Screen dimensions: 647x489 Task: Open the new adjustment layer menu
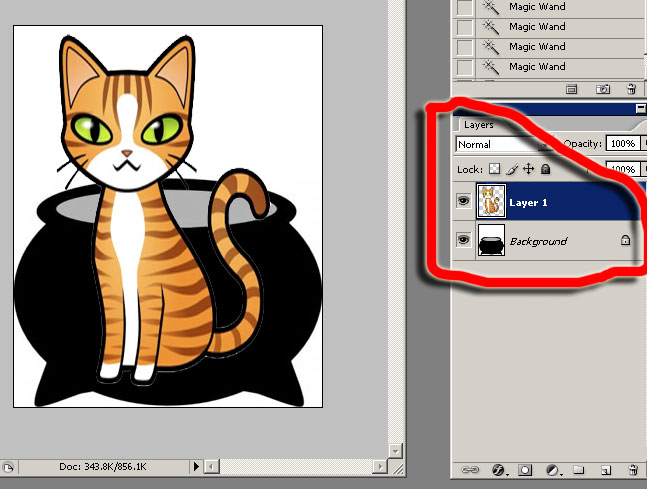pos(553,470)
